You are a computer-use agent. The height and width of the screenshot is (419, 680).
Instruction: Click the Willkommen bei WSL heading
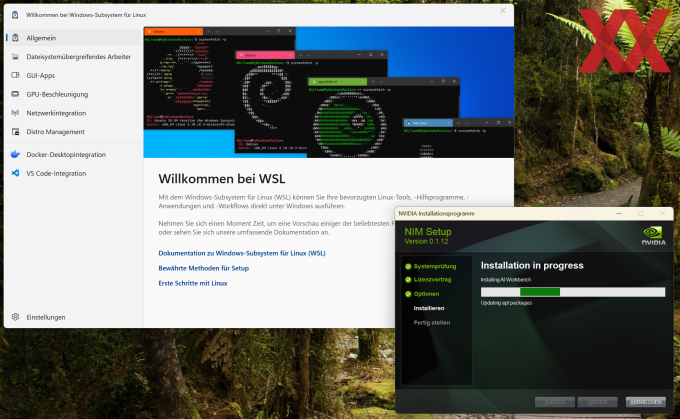pos(222,179)
